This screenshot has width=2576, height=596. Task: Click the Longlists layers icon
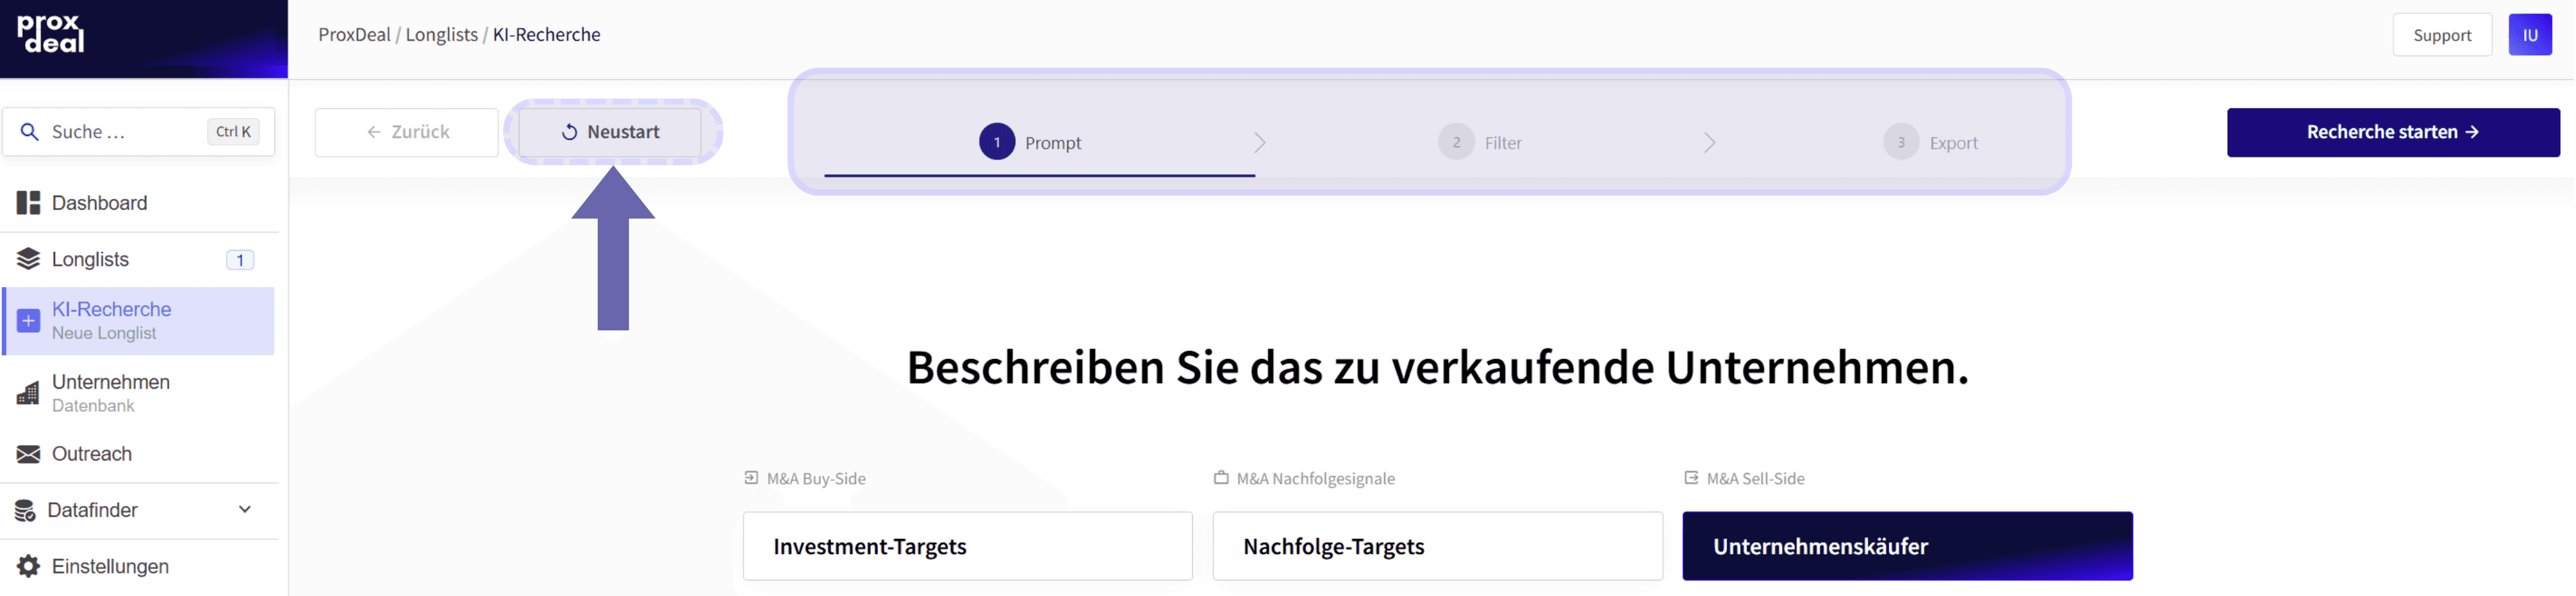point(28,259)
